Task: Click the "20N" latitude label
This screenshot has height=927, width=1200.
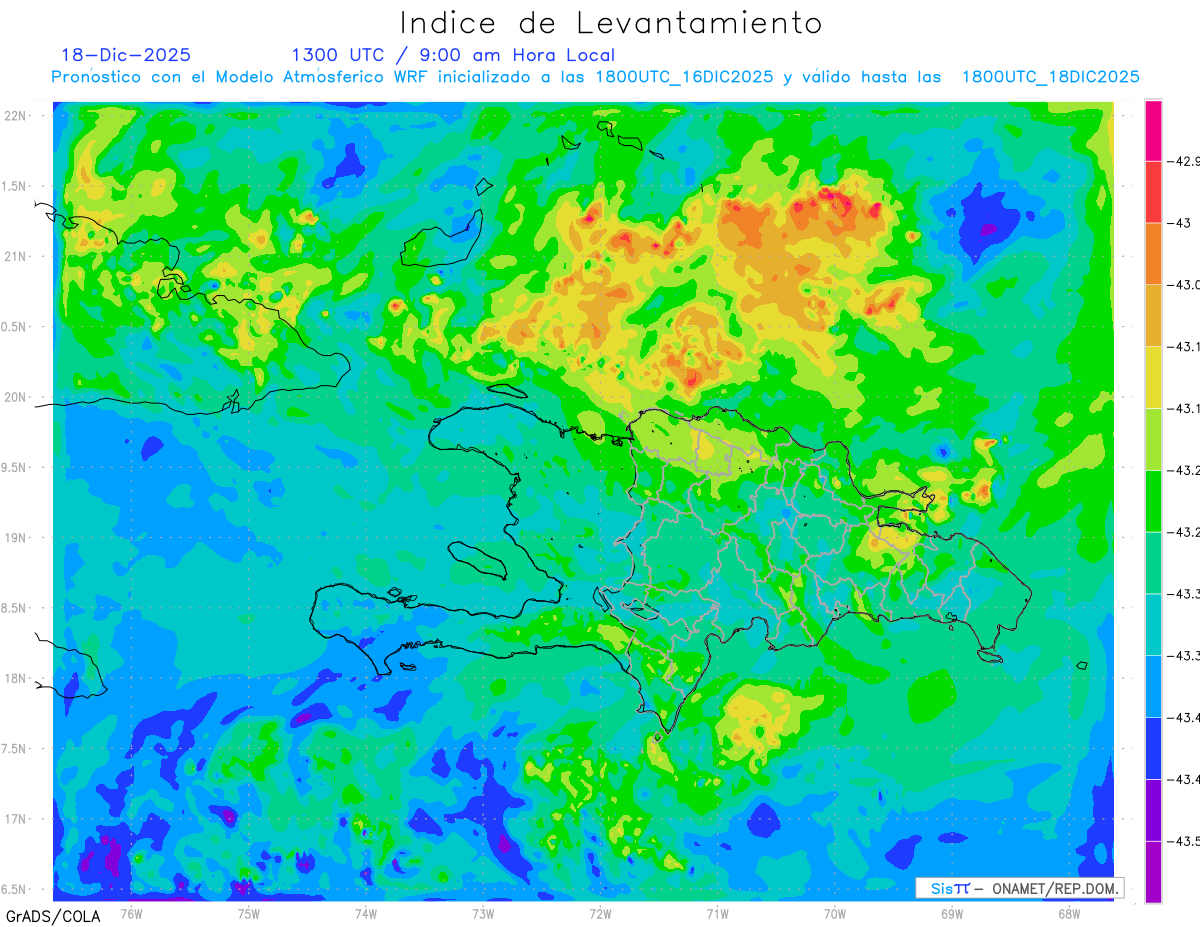Action: tap(16, 397)
